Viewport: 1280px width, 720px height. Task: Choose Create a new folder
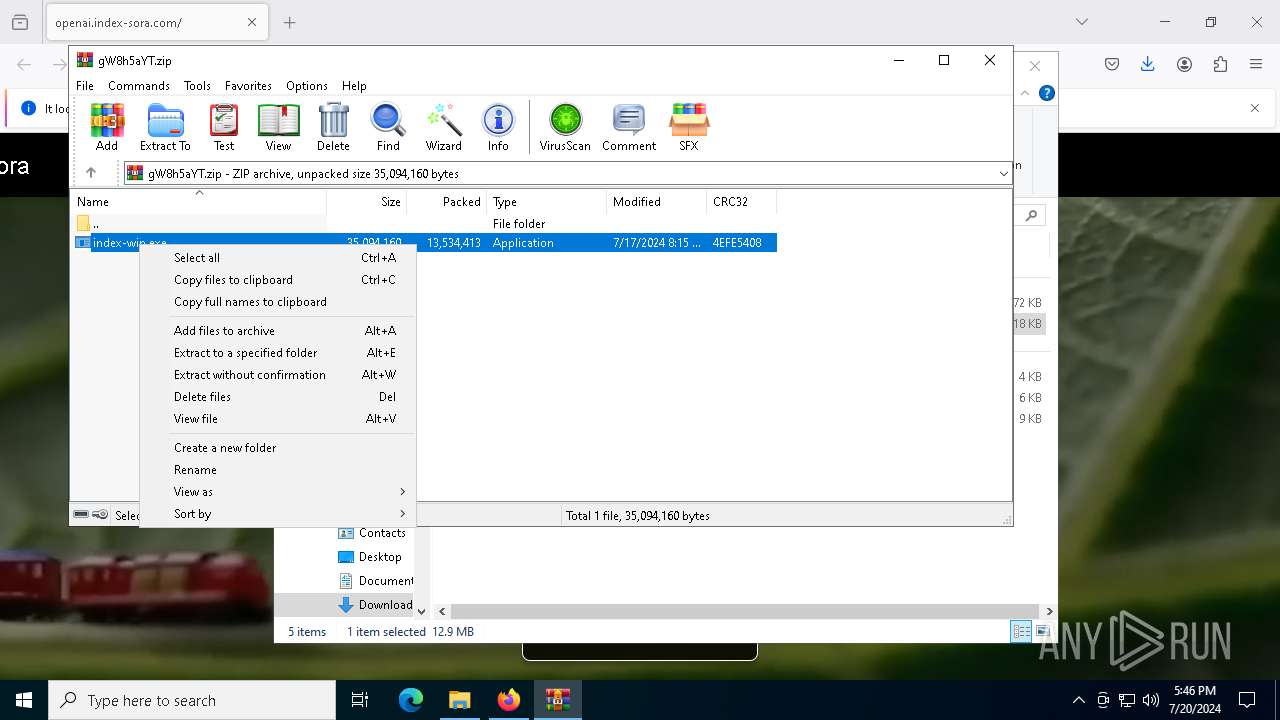click(278, 448)
